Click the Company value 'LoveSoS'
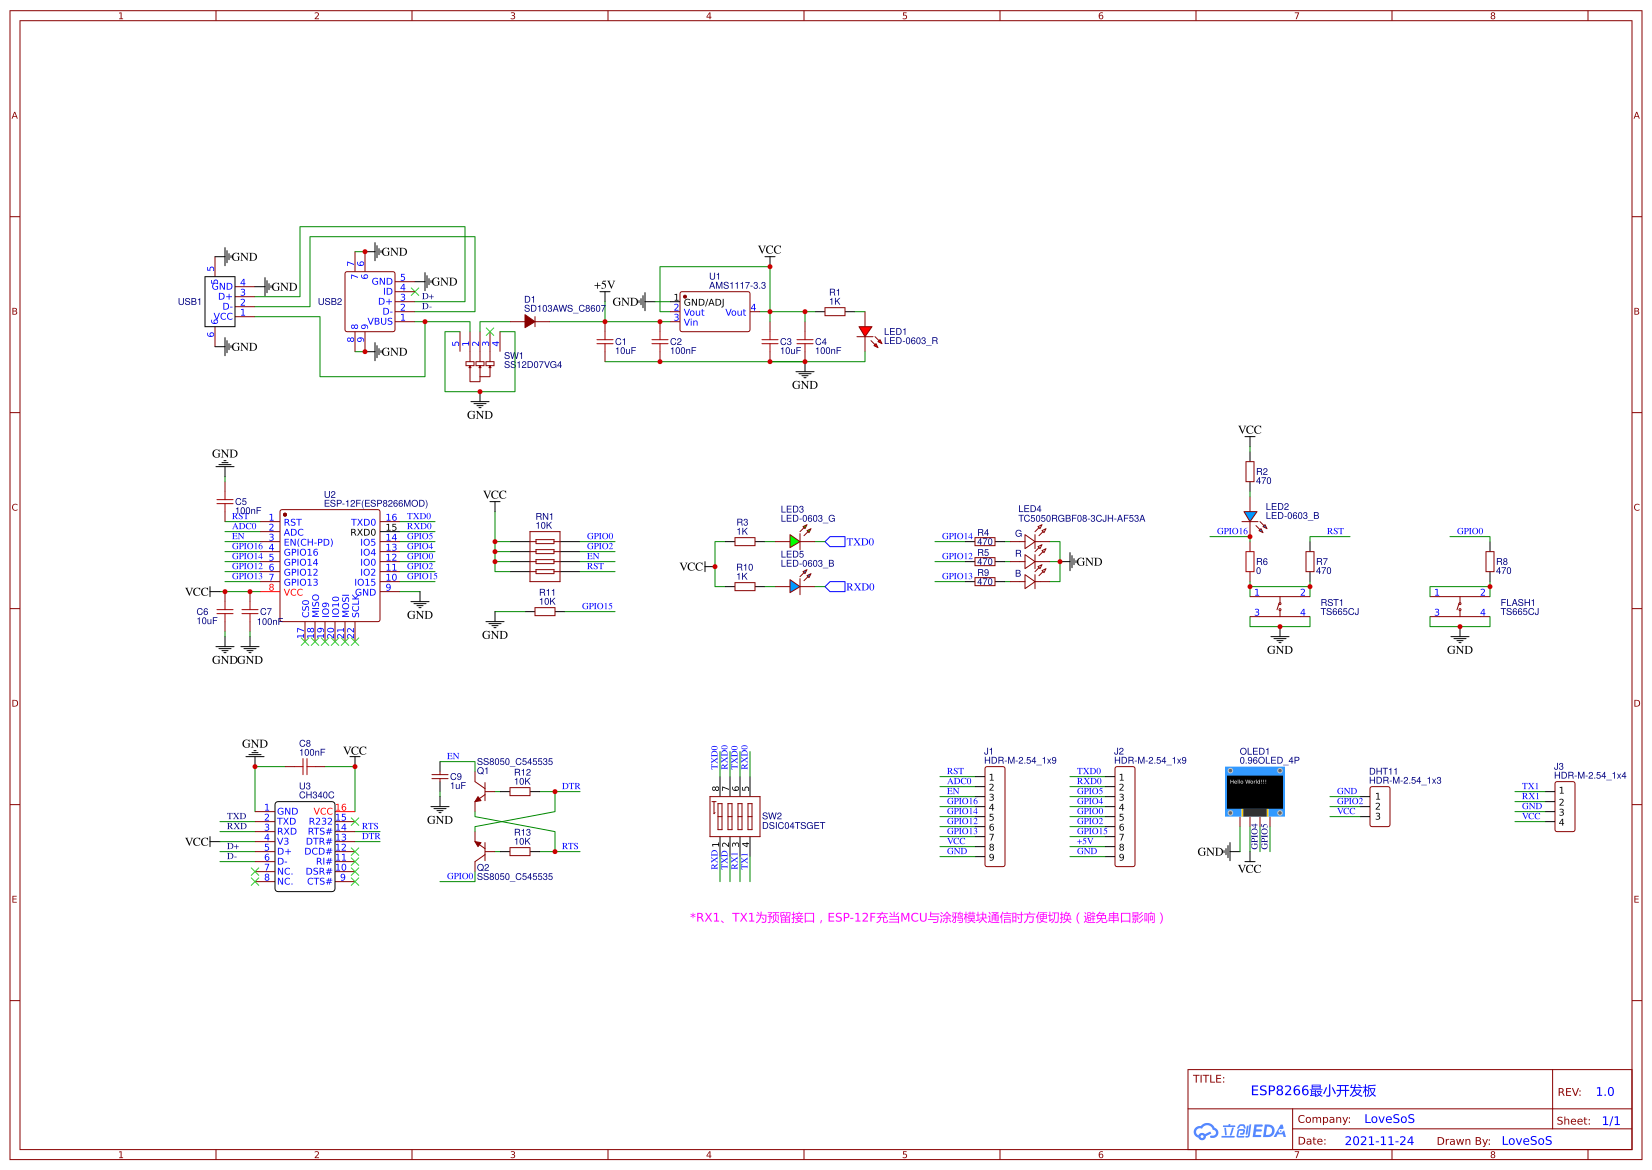Screen dimensions: 1652x1170 coord(1389,1119)
